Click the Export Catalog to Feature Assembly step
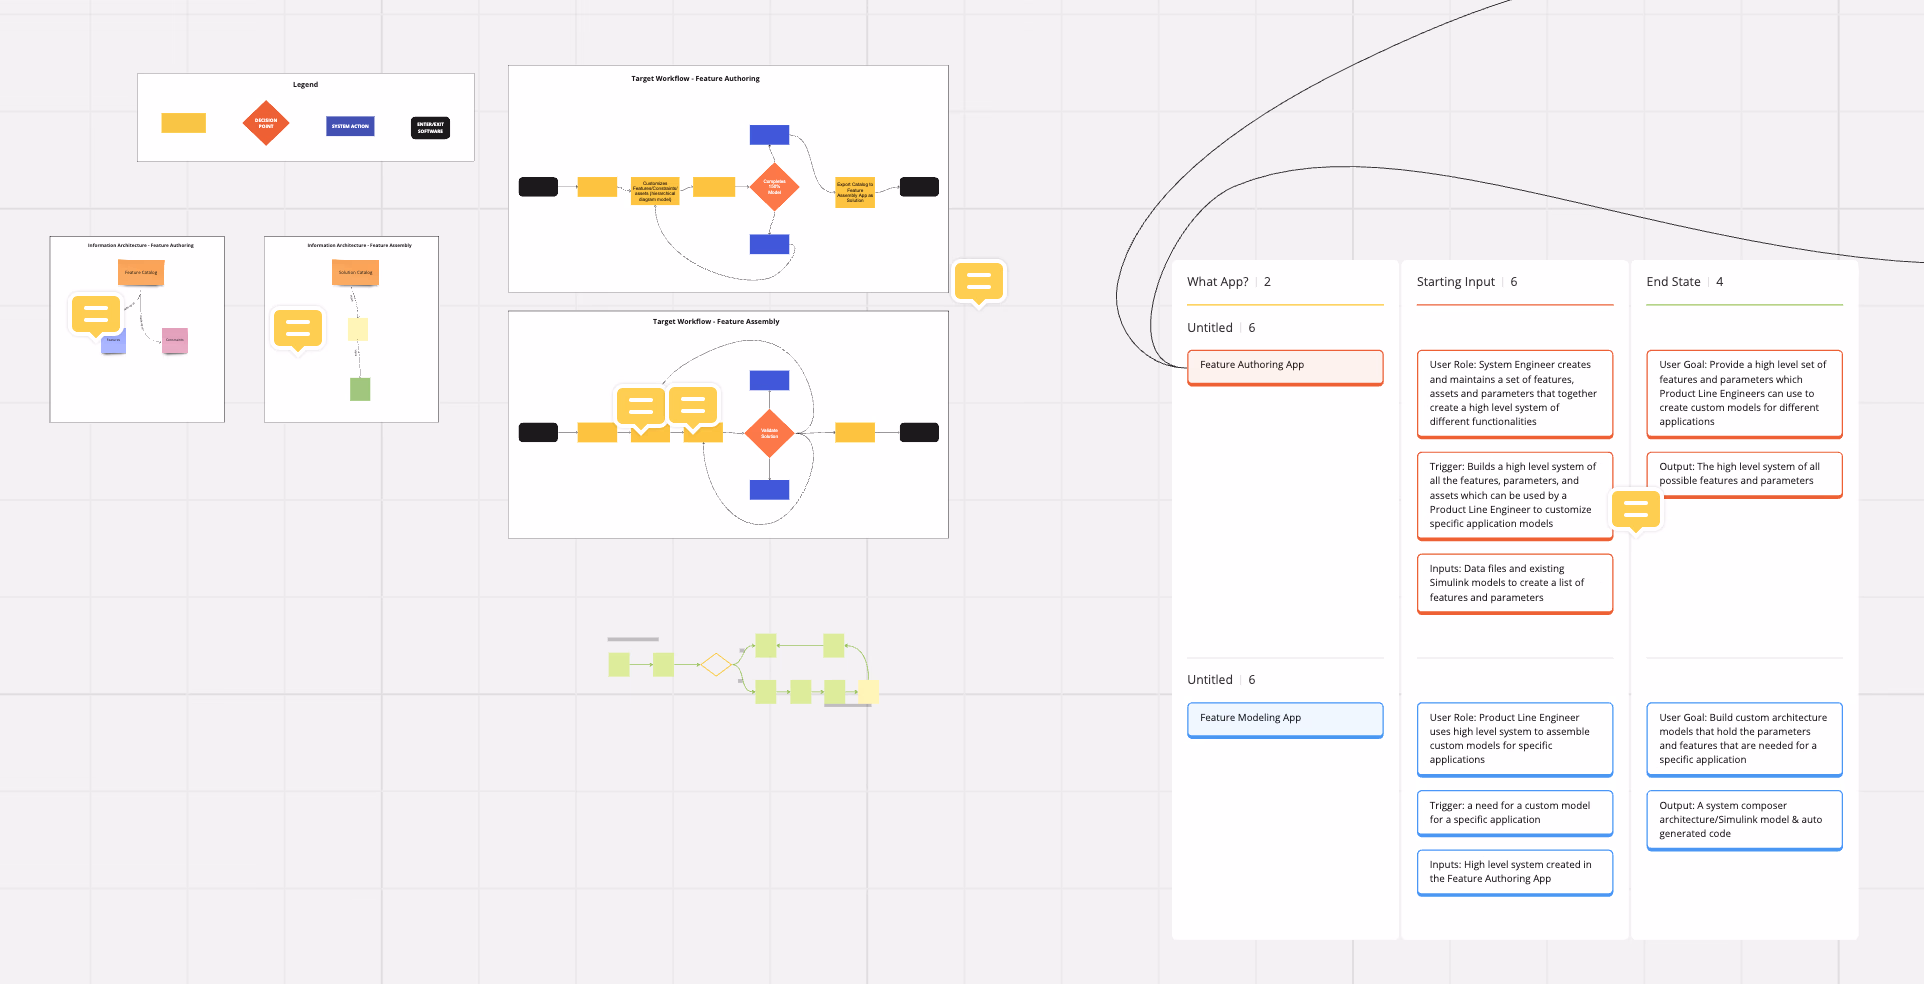Viewport: 1924px width, 984px height. coord(855,192)
